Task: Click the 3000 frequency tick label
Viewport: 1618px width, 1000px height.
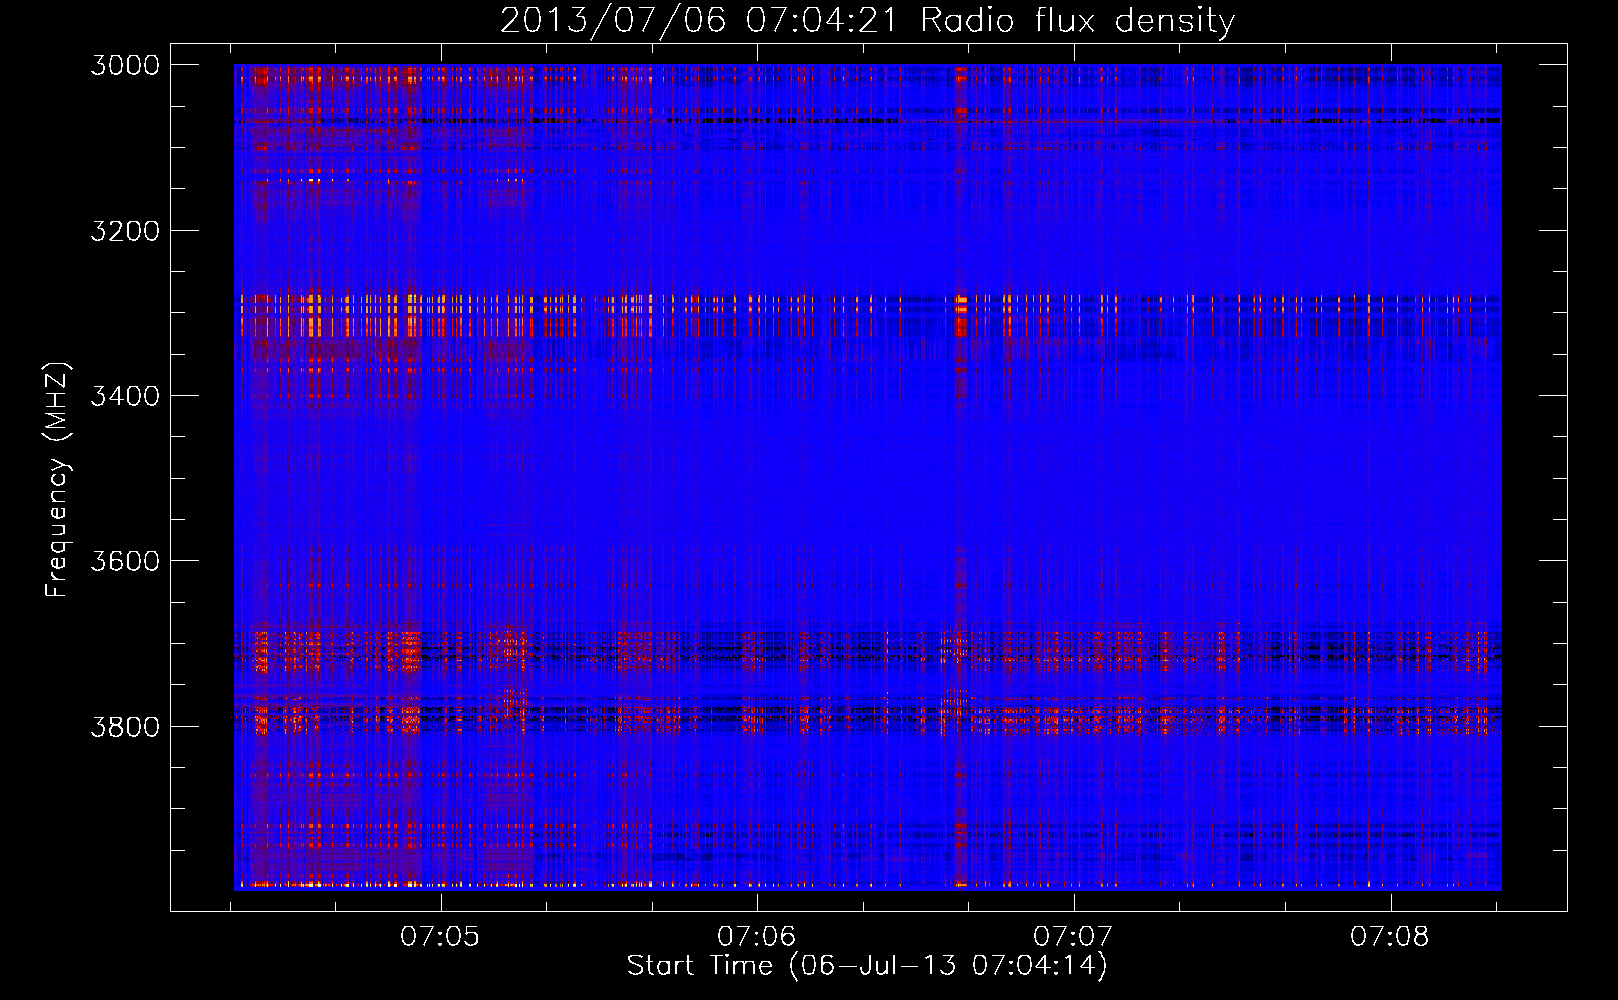Action: point(125,65)
